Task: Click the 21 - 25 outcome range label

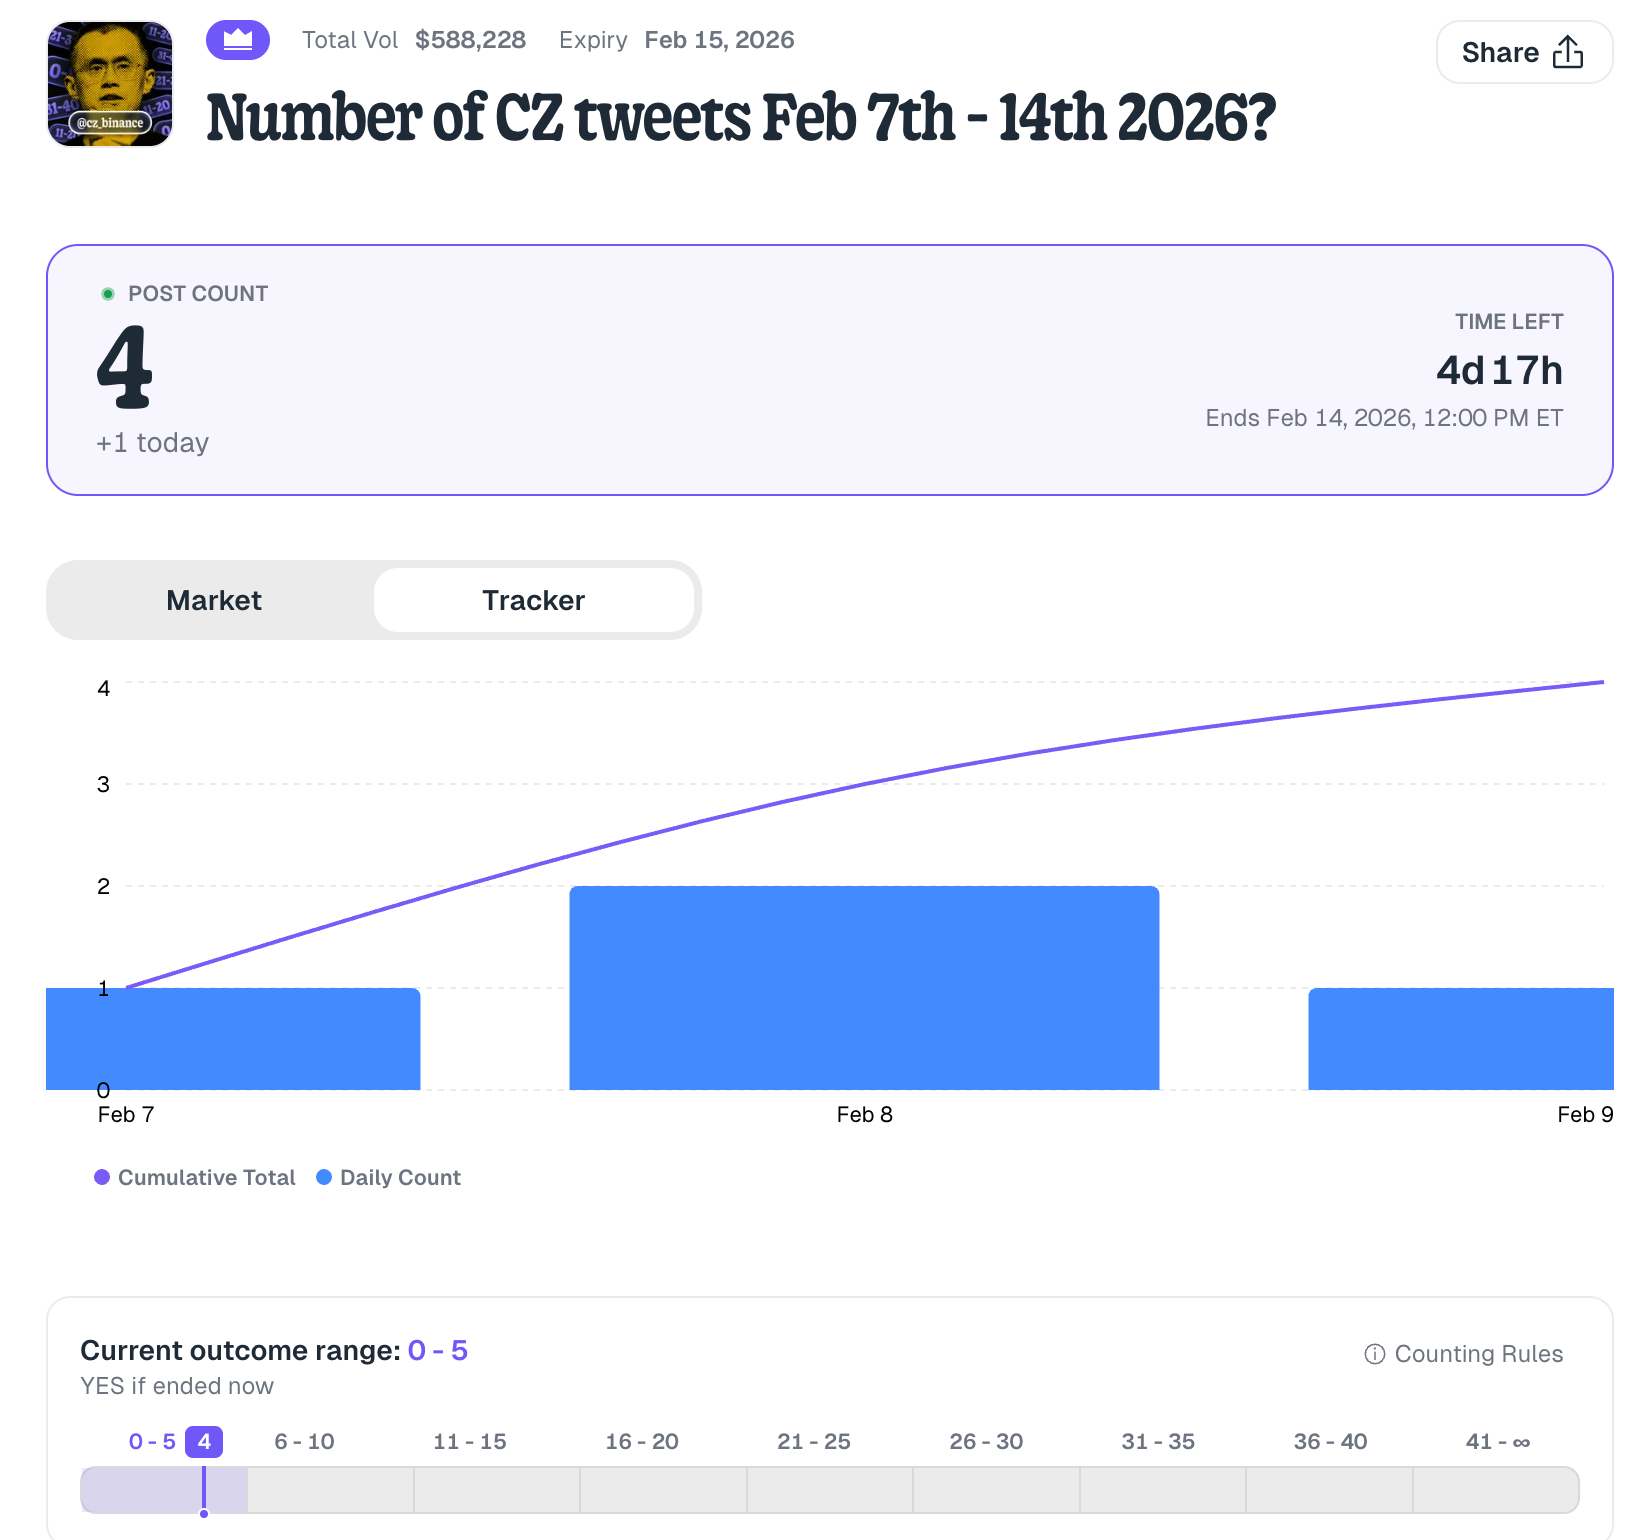Action: (x=813, y=1441)
